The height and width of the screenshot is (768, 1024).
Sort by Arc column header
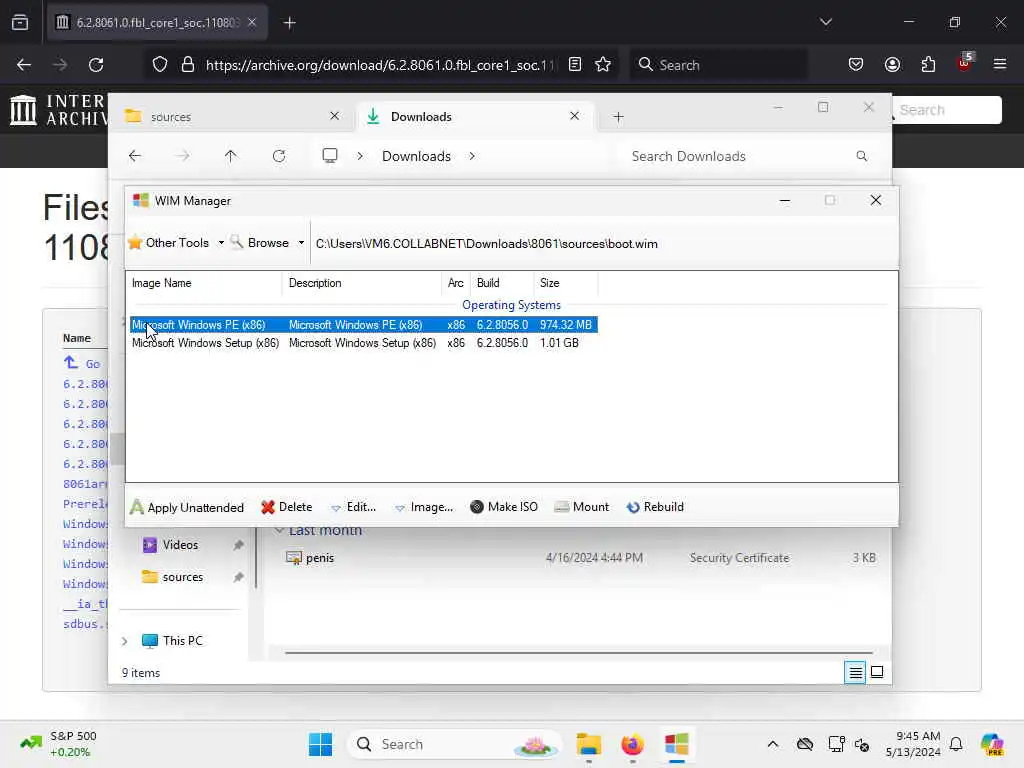point(455,283)
